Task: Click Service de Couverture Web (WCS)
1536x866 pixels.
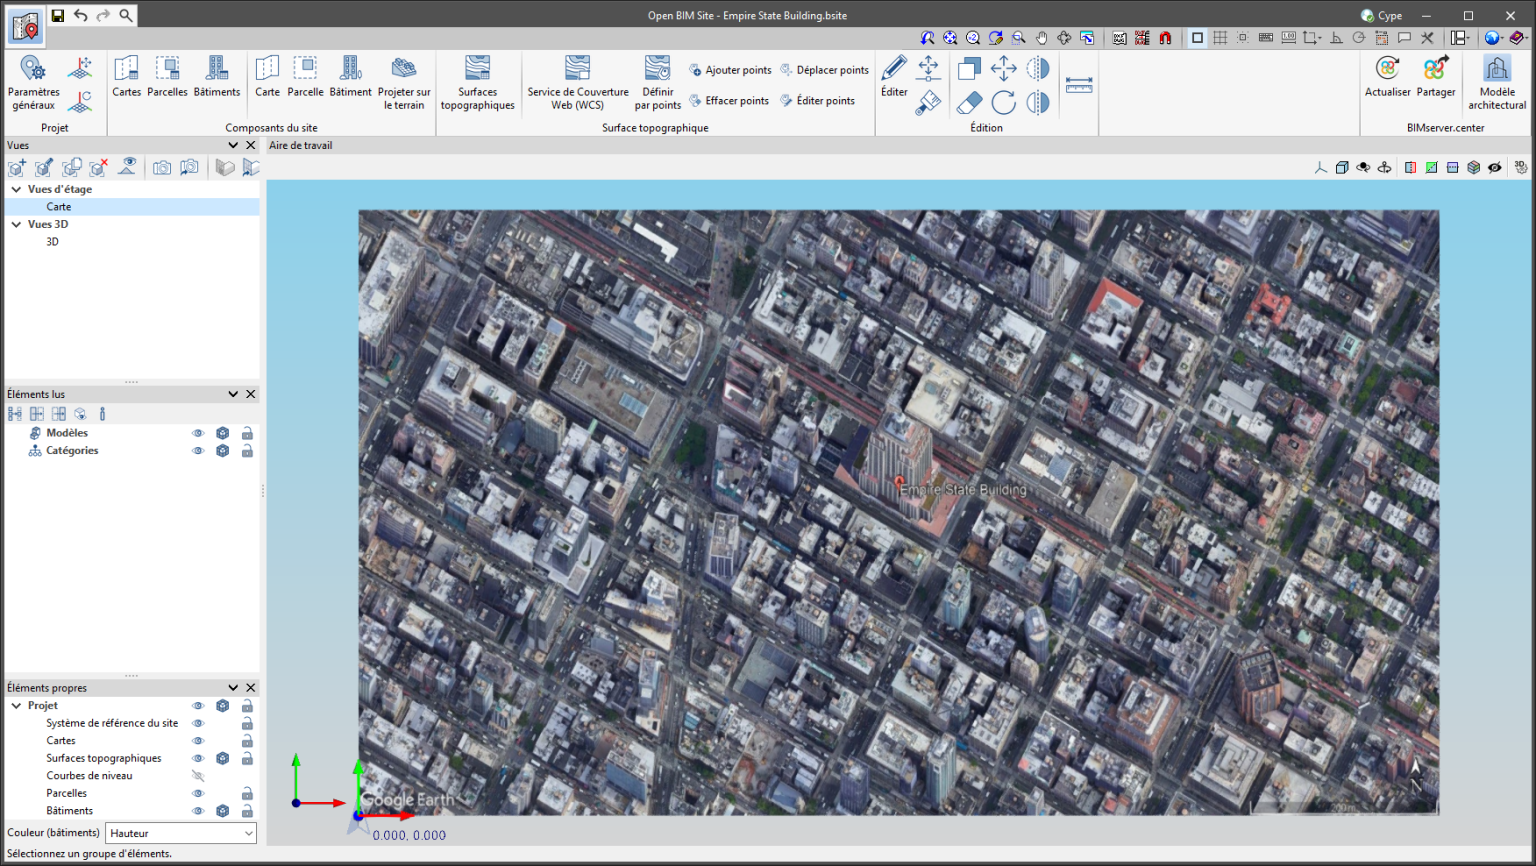Action: pyautogui.click(x=577, y=82)
